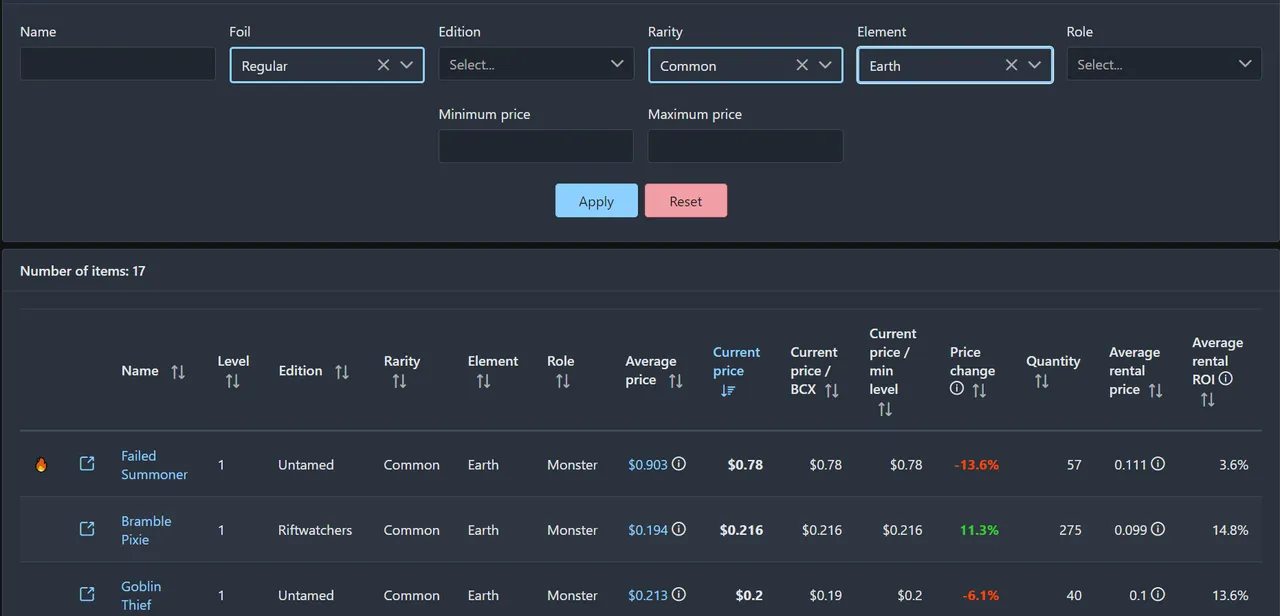The height and width of the screenshot is (616, 1280).
Task: Focus the Minimum price field
Action: tap(536, 146)
